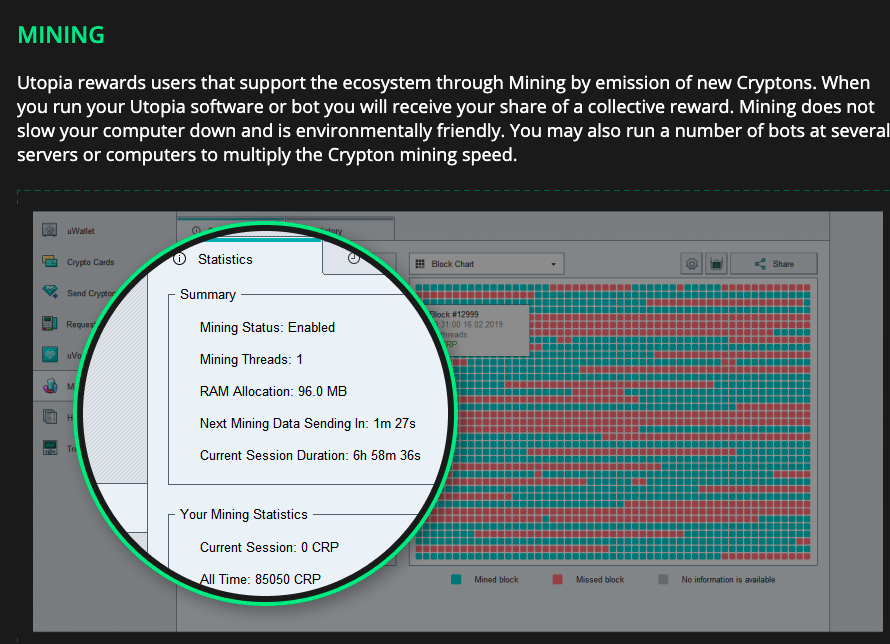Click the share arrow icon
This screenshot has height=644, width=890.
[760, 264]
